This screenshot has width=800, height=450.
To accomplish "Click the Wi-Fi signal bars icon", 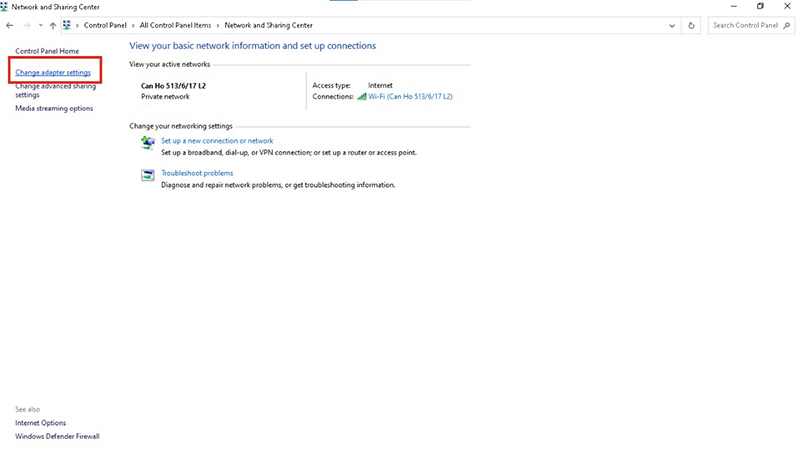I will coord(362,97).
